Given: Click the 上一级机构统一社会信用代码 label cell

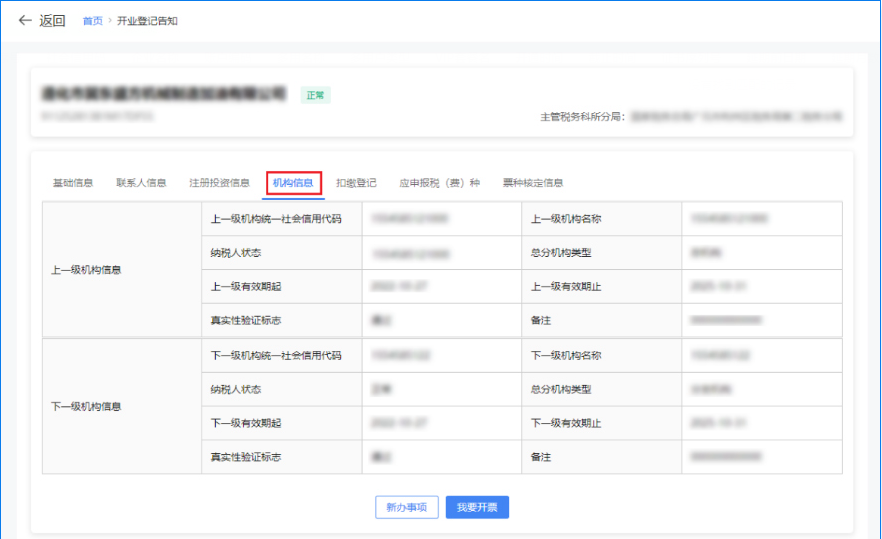Looking at the screenshot, I should tap(276, 219).
